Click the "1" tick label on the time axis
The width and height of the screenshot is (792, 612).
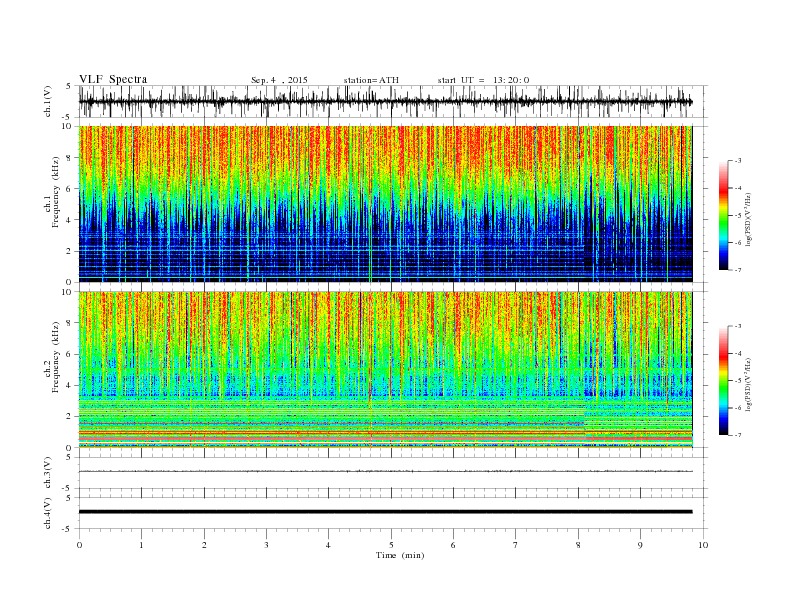[x=142, y=545]
